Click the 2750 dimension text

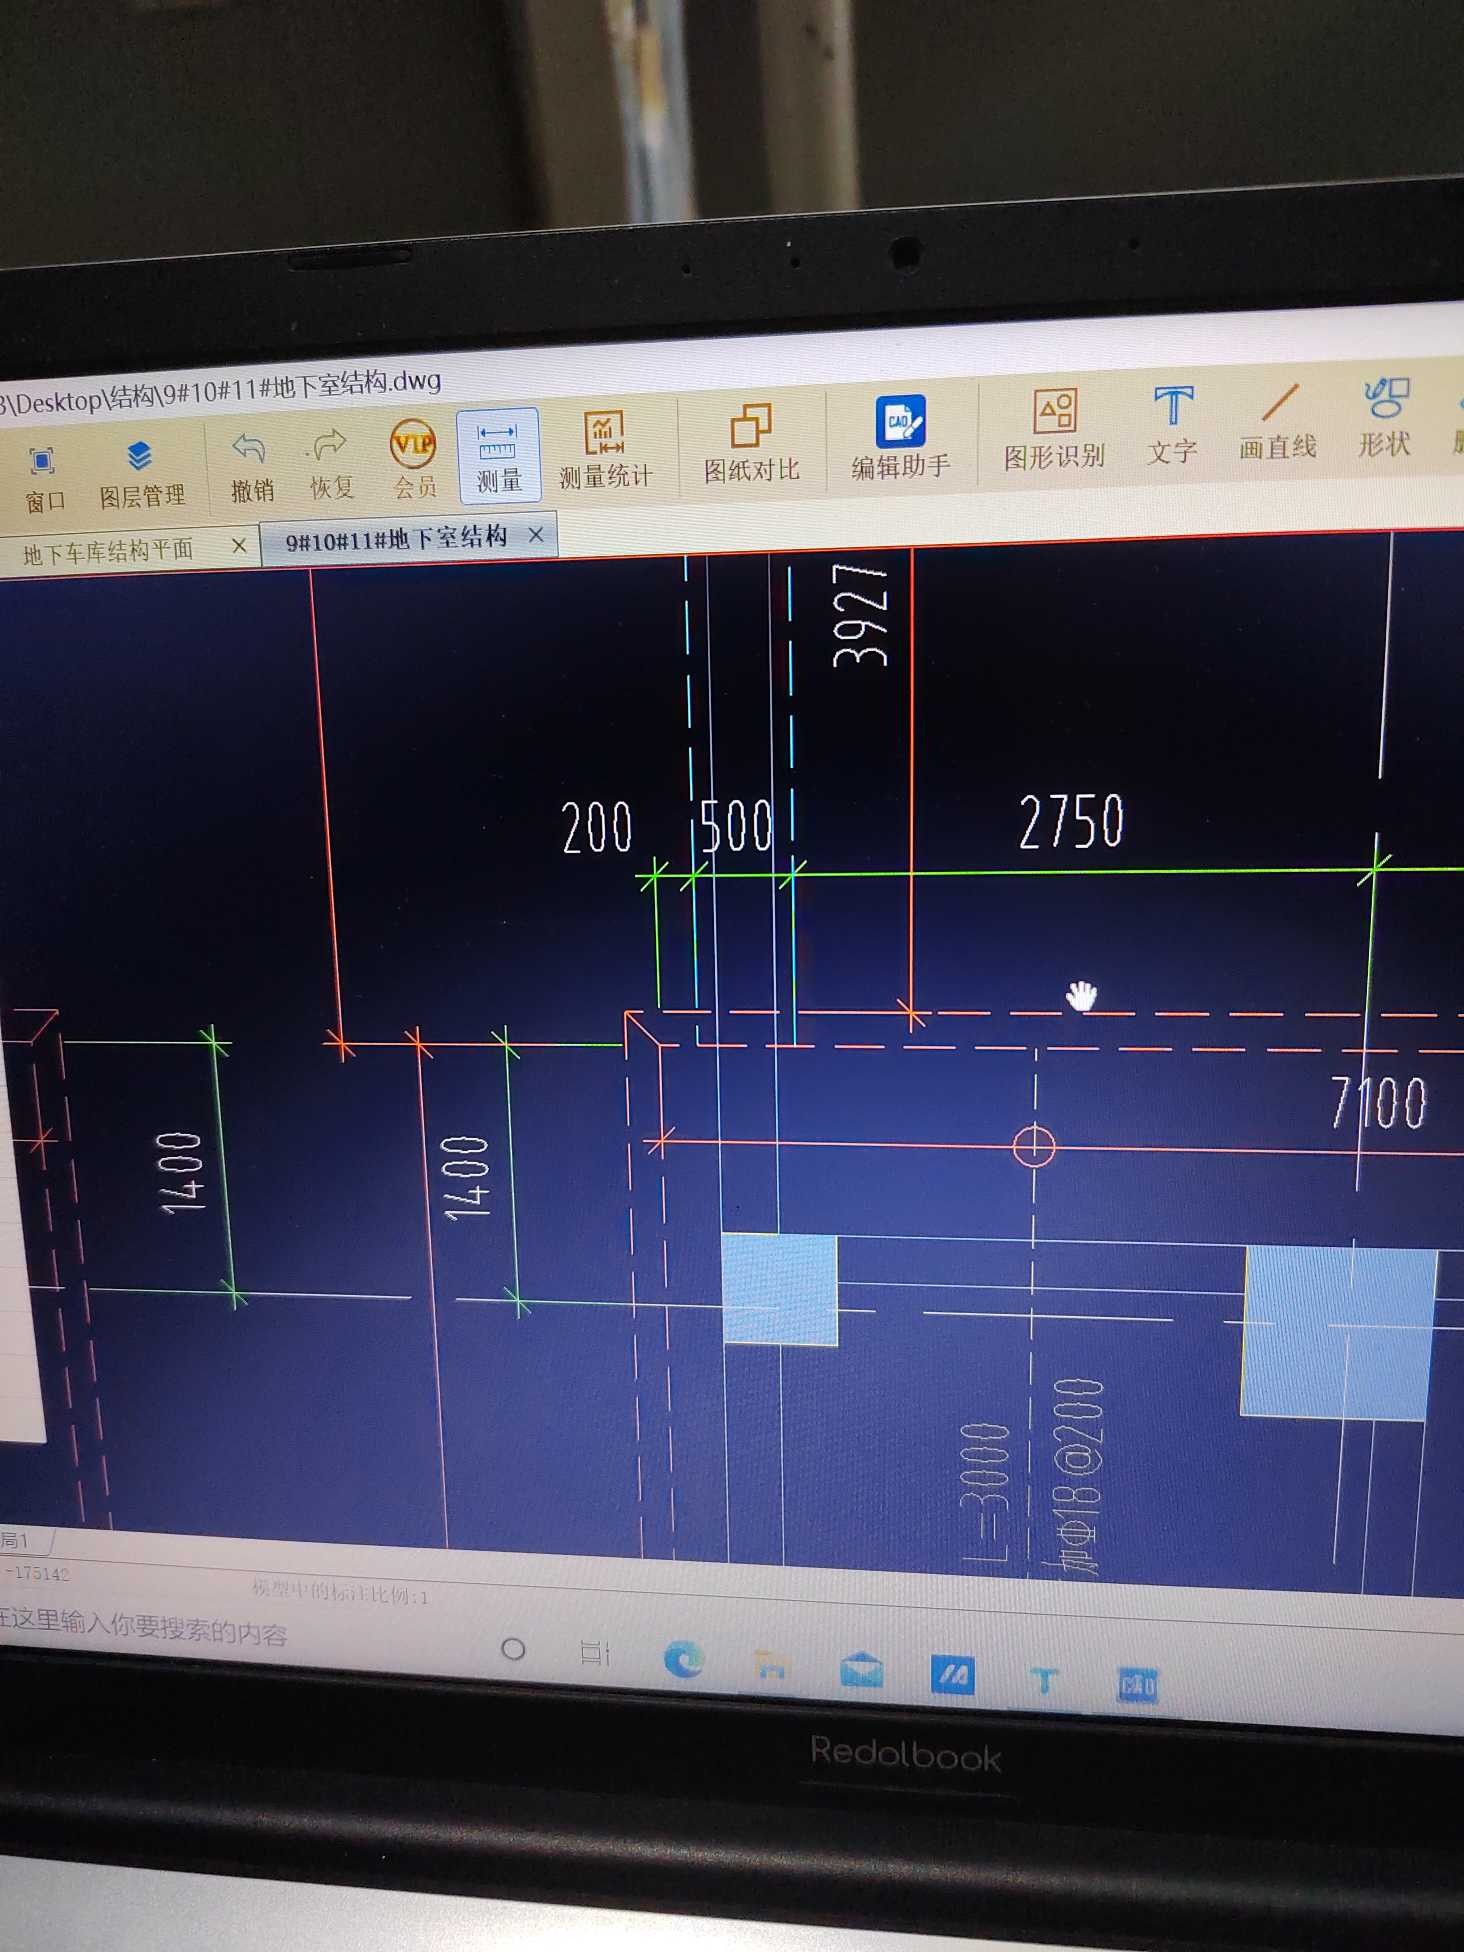tap(1071, 822)
